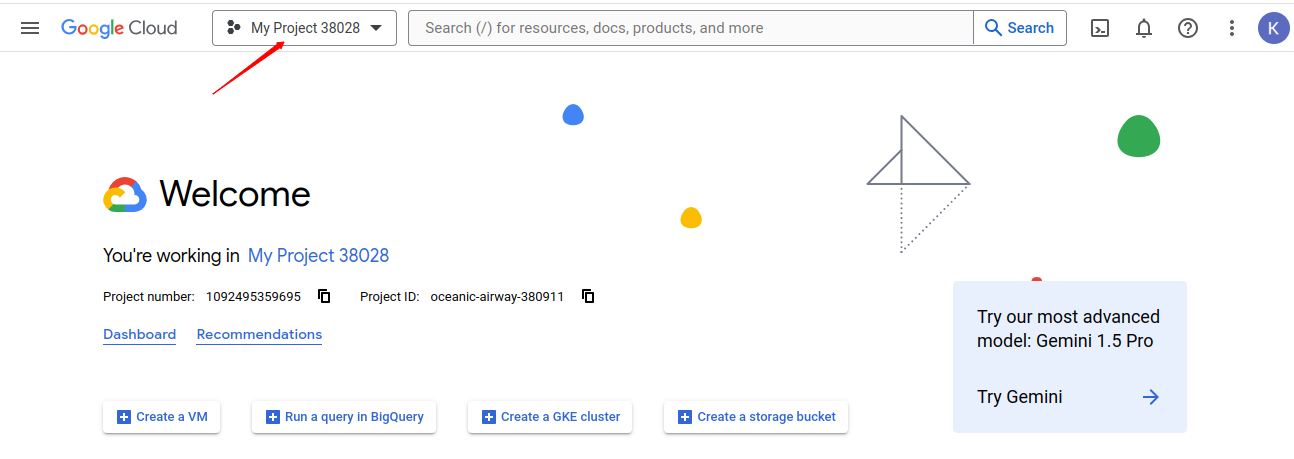Open the Recommendations link
Viewport: 1294px width, 459px height.
(259, 335)
